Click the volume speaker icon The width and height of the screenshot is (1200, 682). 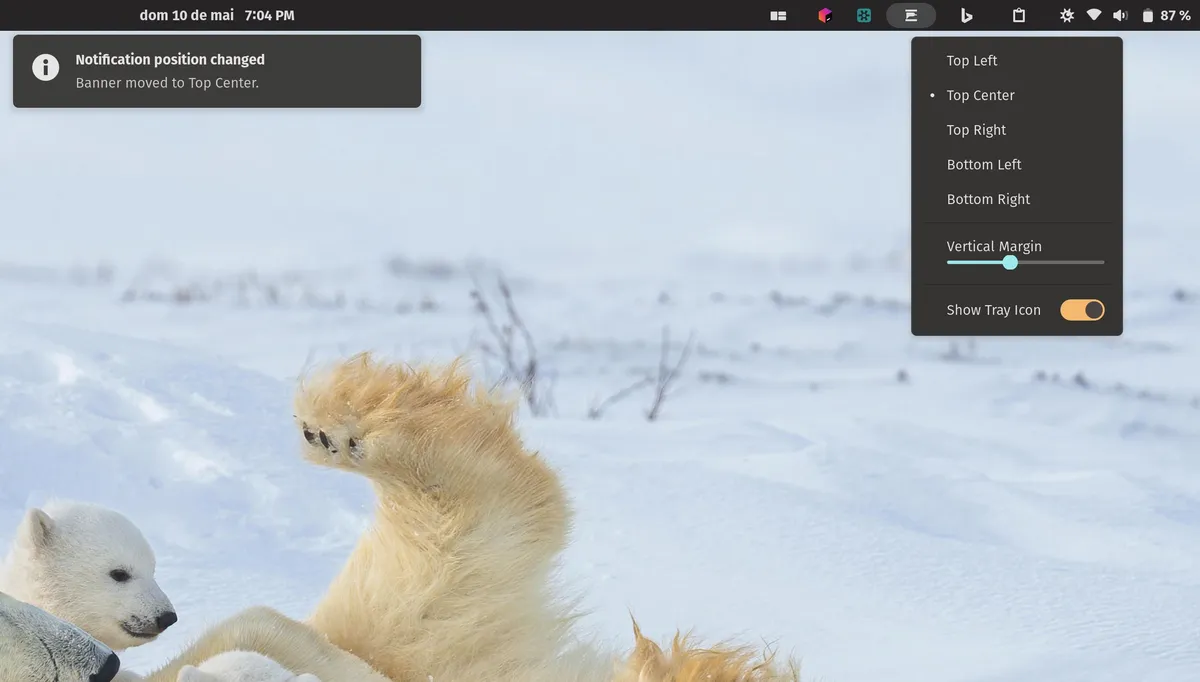pyautogui.click(x=1120, y=15)
